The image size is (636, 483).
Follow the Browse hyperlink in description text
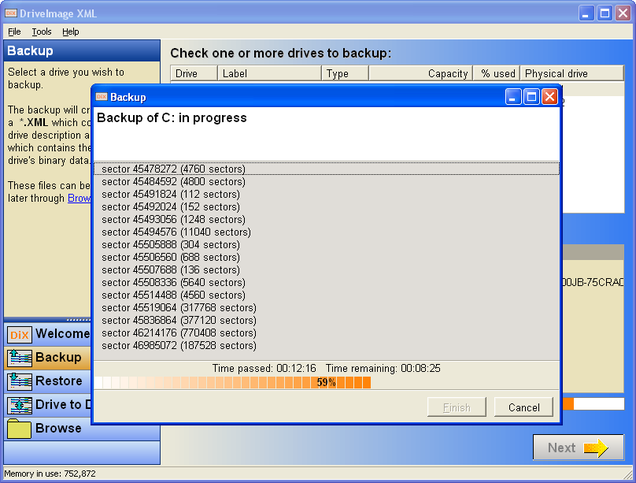79,198
